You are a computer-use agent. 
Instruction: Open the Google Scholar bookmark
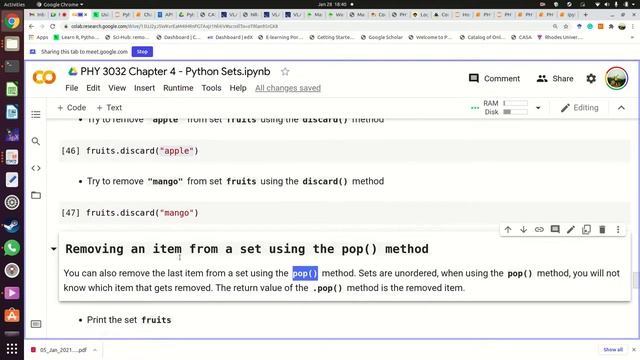pos(382,37)
